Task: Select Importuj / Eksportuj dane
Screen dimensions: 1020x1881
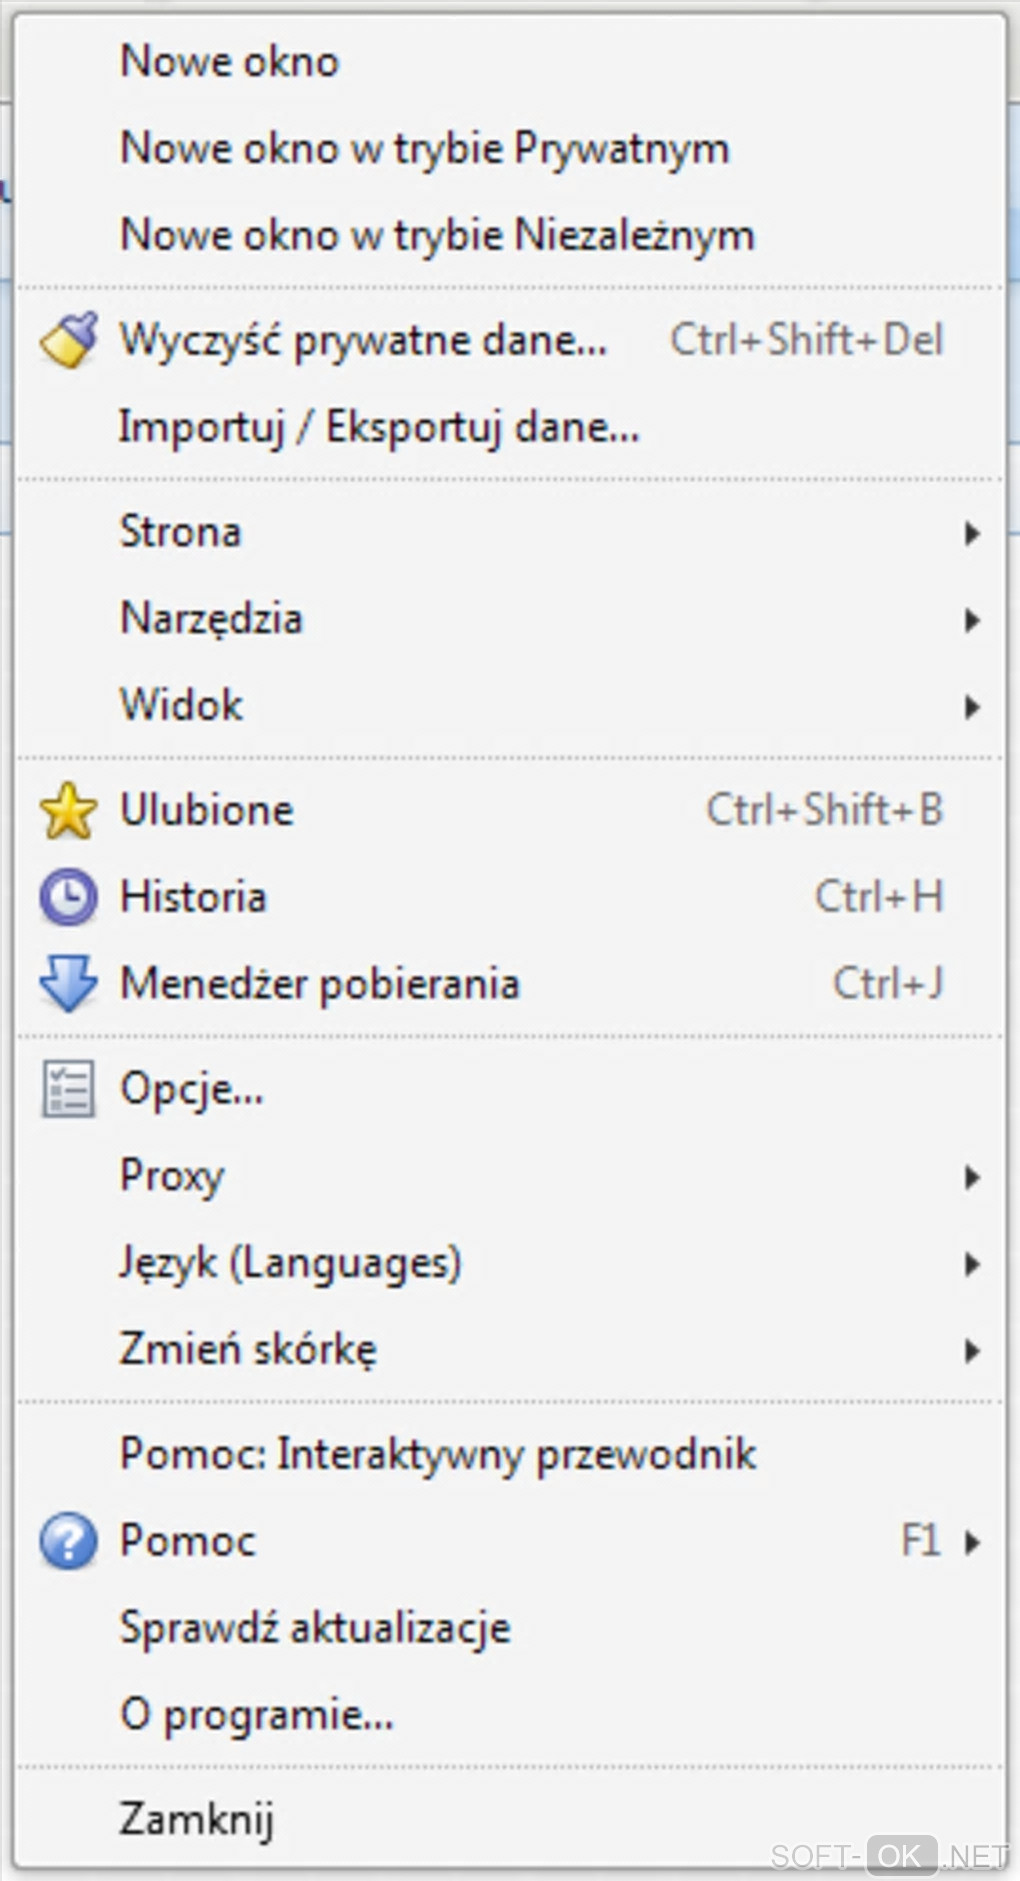Action: coord(379,427)
